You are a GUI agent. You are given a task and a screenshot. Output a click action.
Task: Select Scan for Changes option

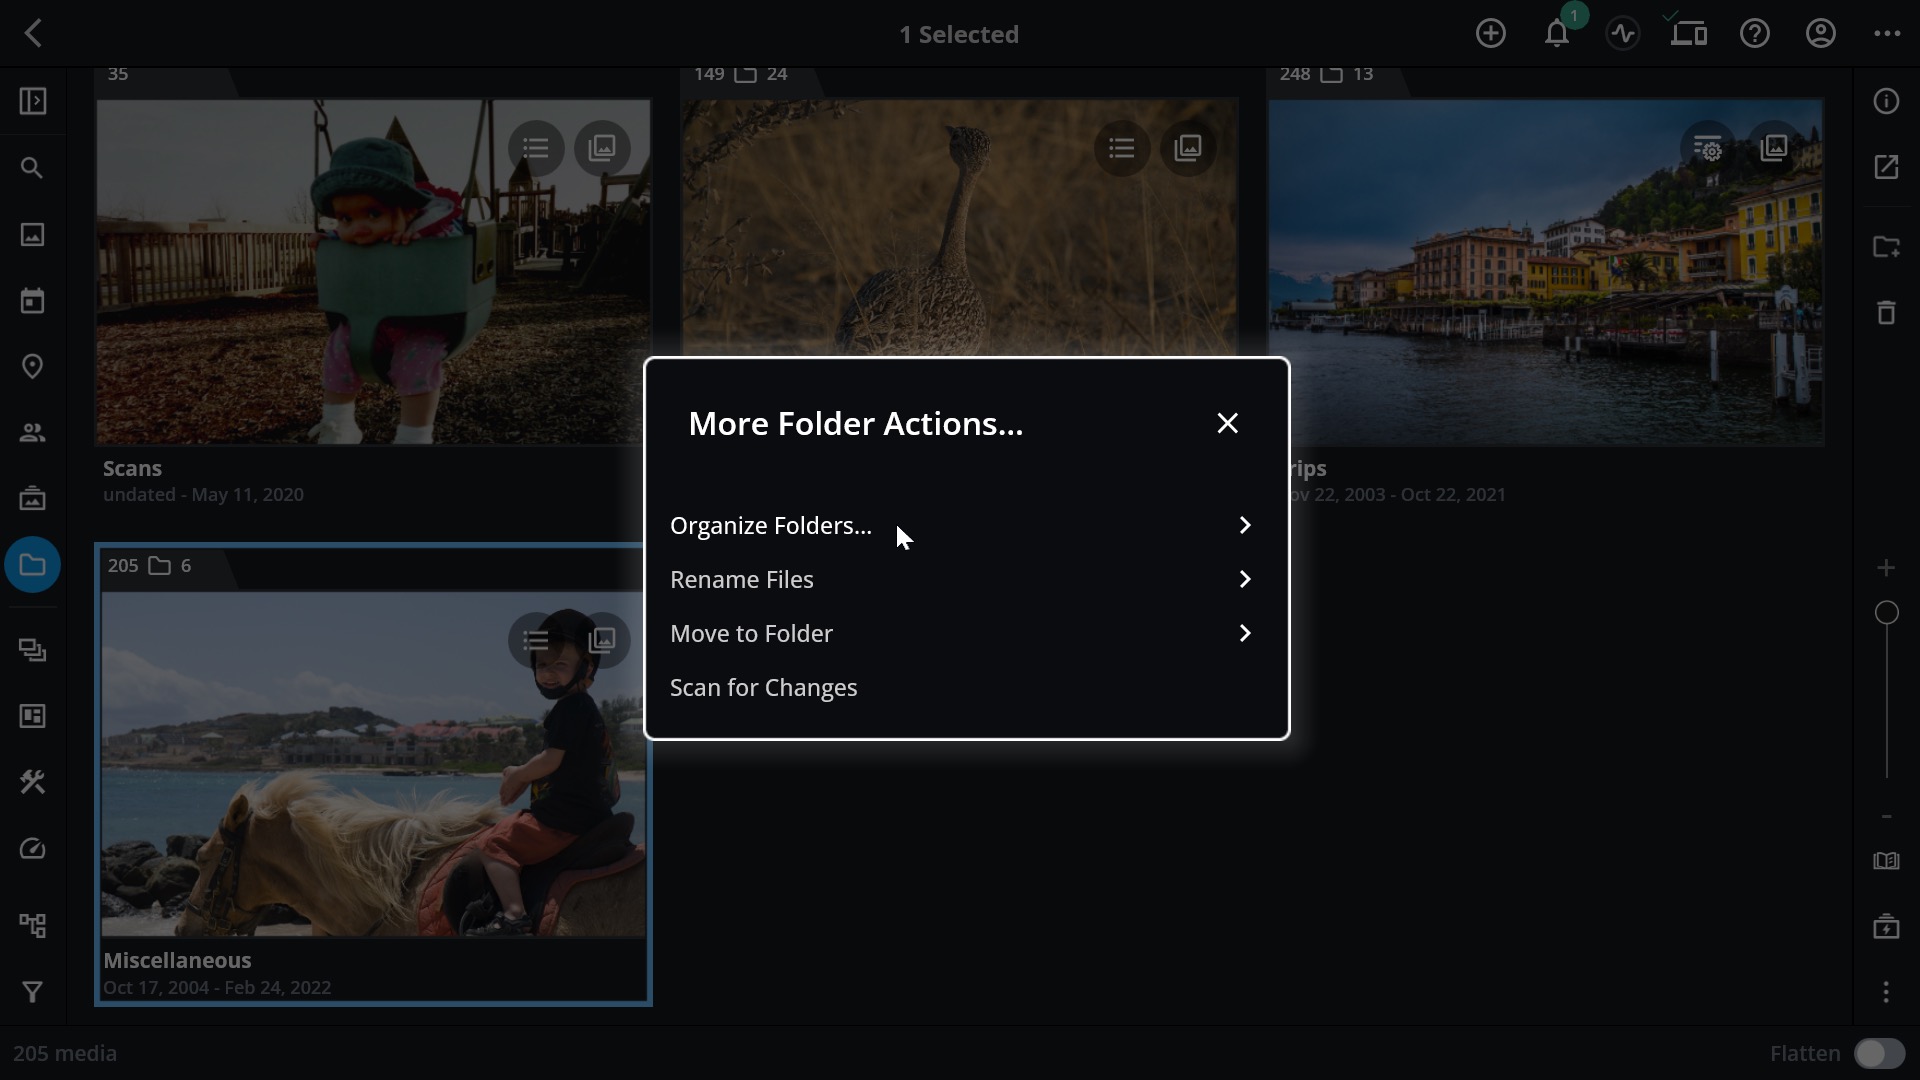[x=966, y=688]
